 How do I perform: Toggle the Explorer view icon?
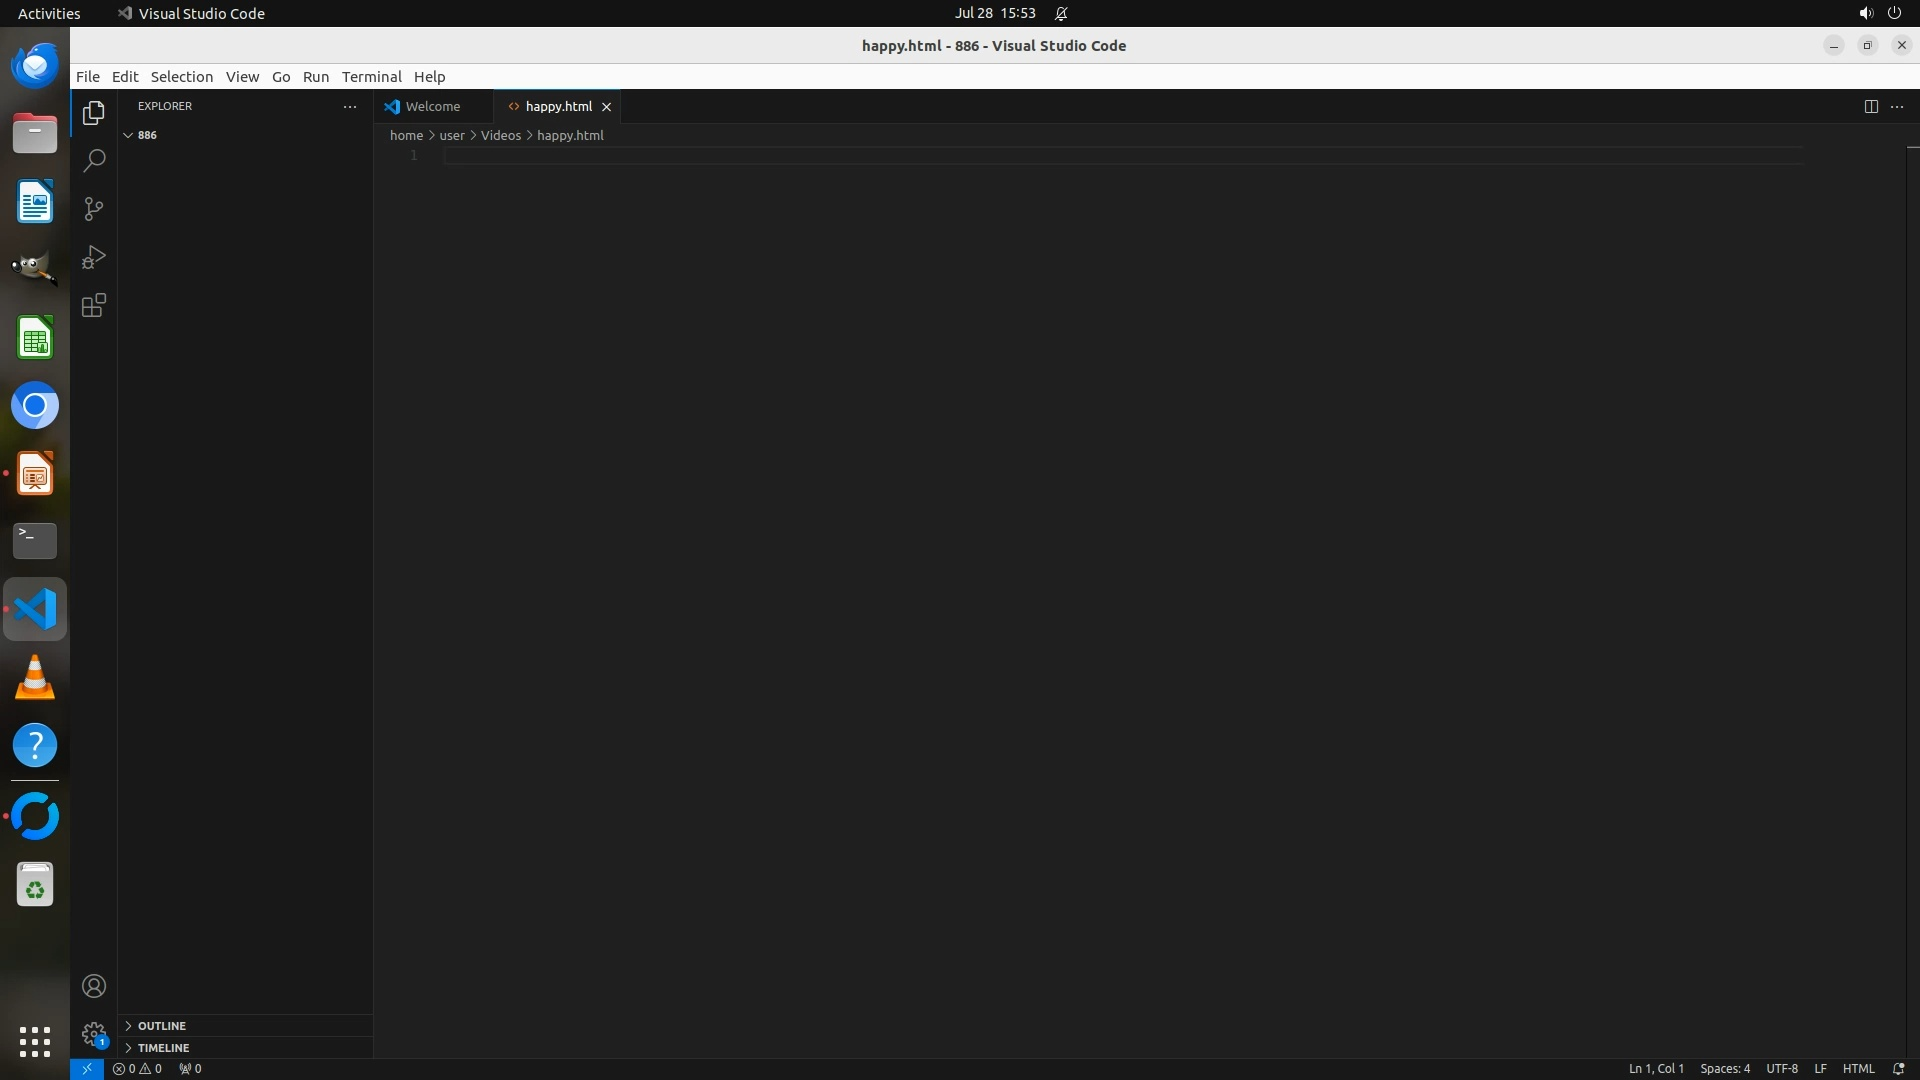click(x=94, y=113)
